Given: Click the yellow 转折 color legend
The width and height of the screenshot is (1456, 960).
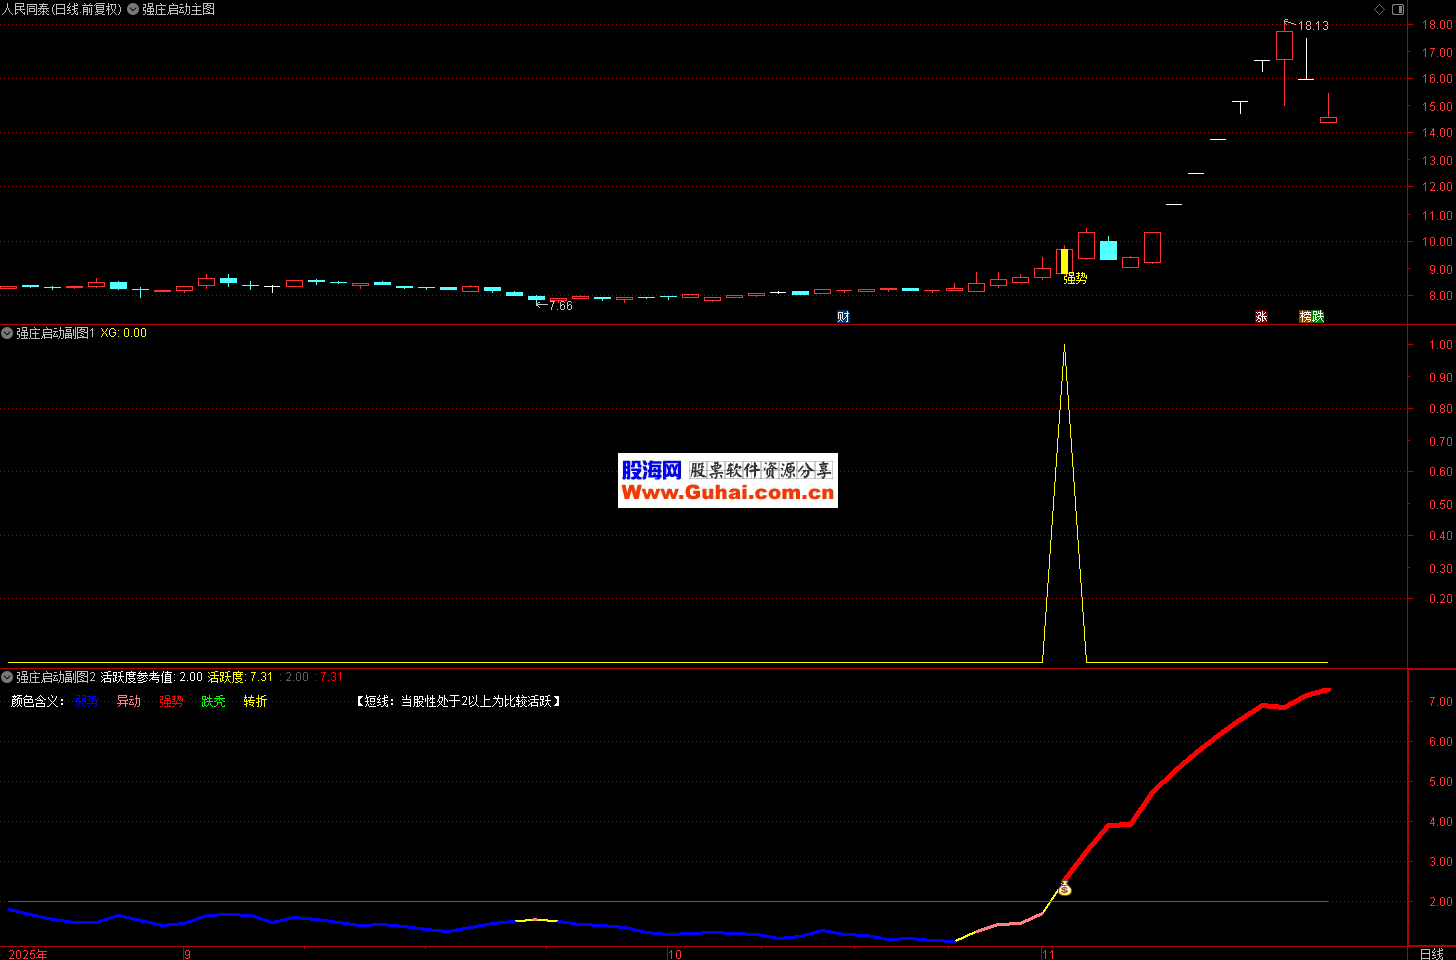Looking at the screenshot, I should 255,702.
